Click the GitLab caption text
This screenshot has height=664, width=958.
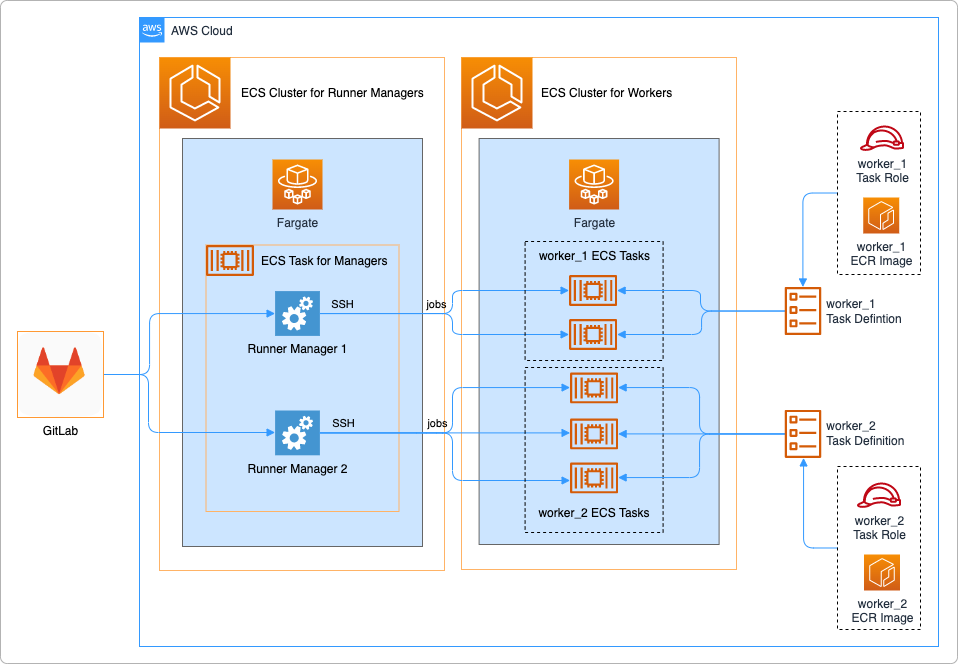coord(59,431)
